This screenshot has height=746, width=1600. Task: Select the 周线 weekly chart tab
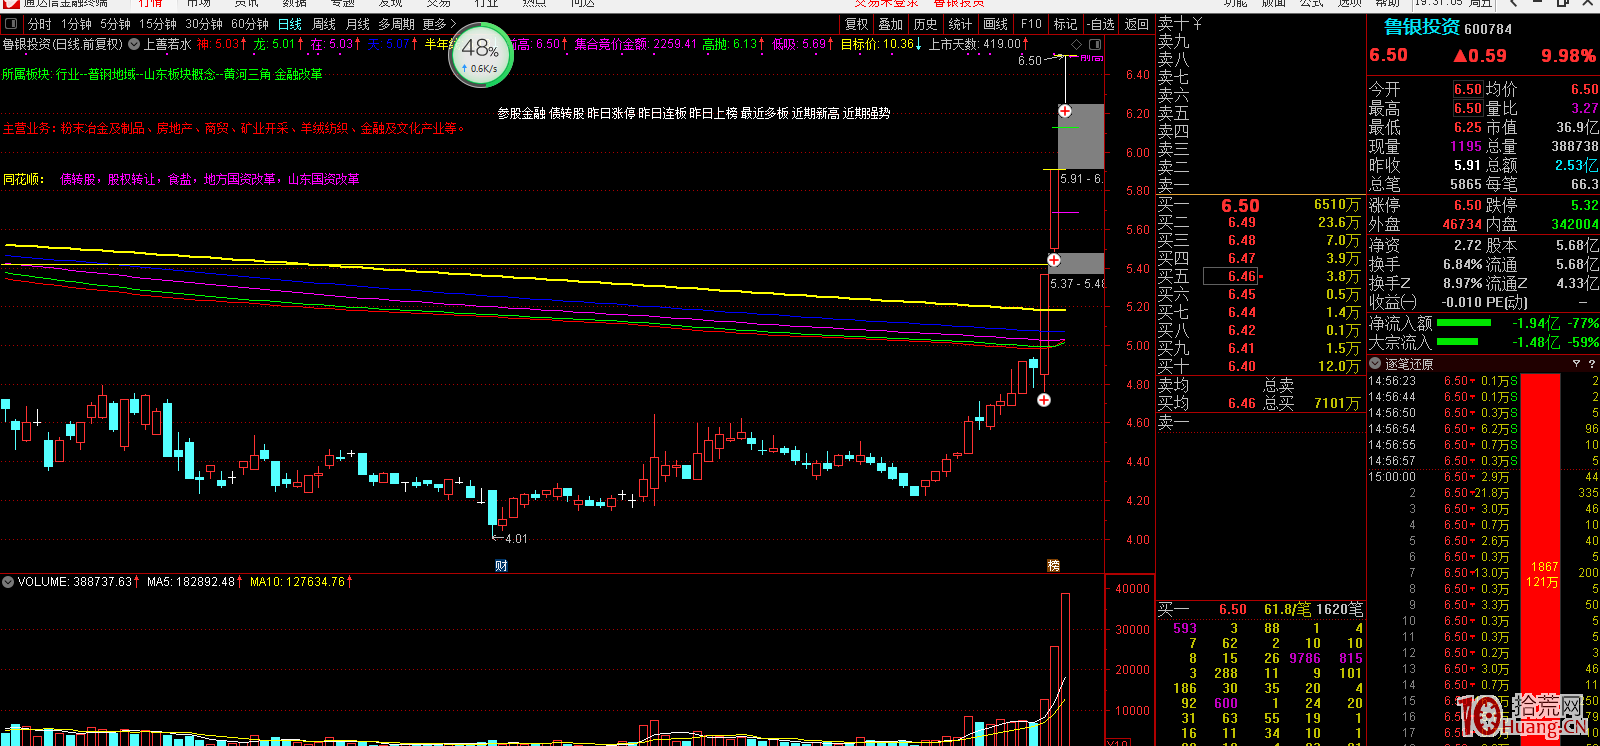(x=324, y=24)
